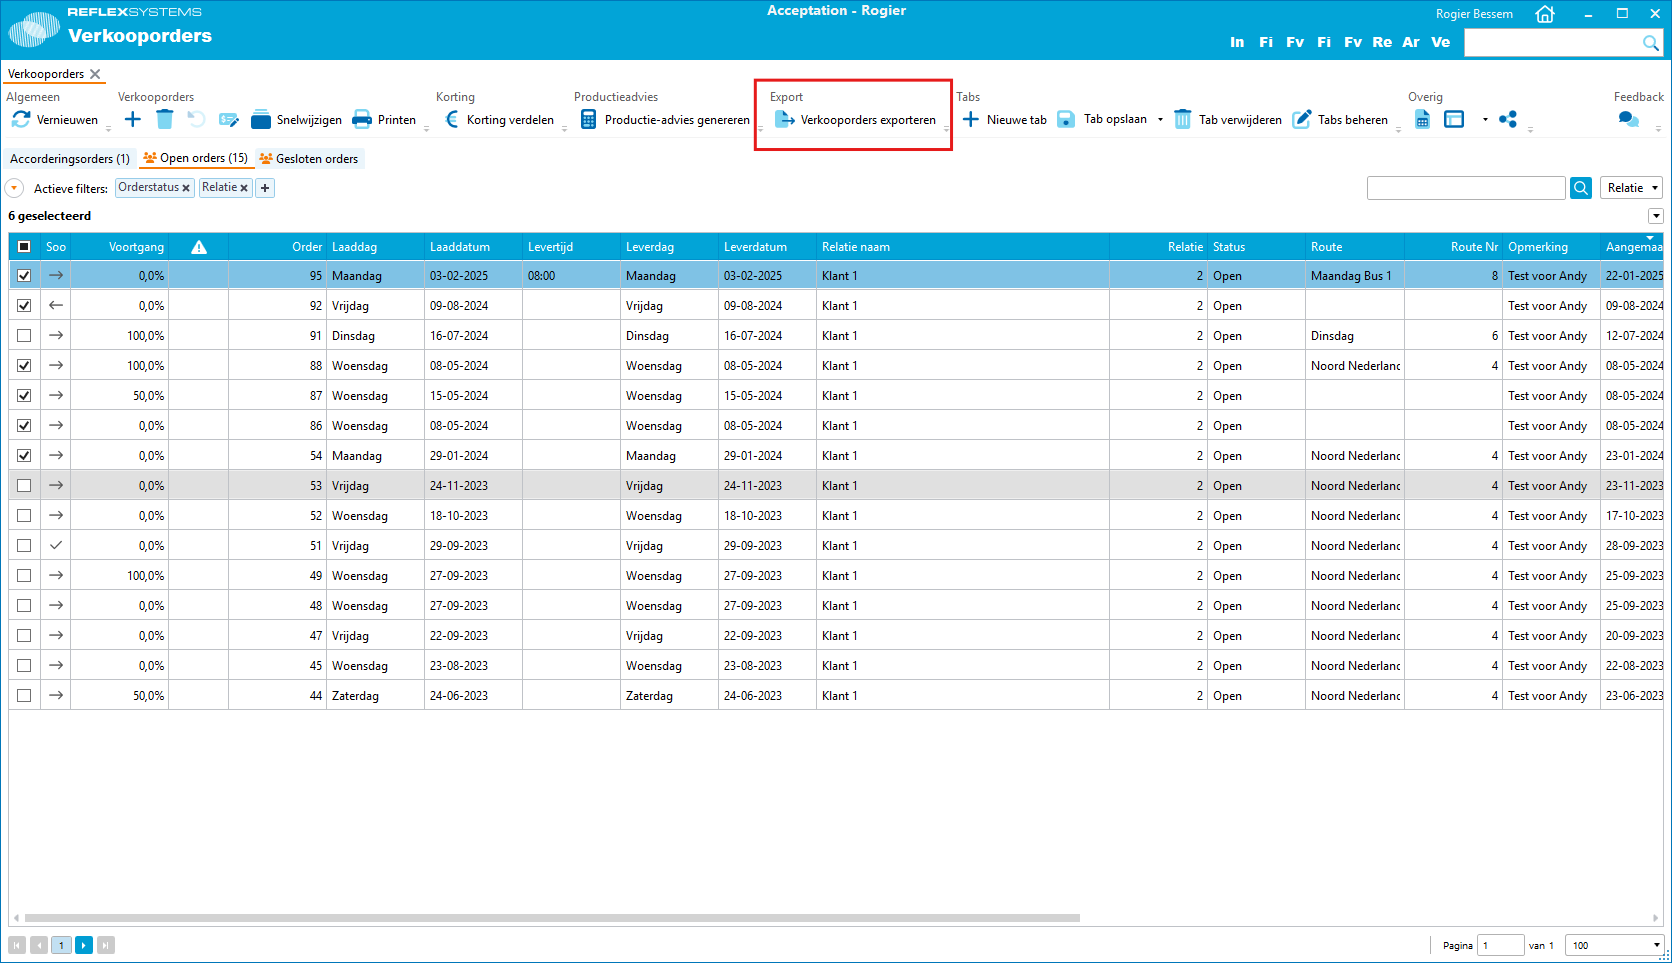1672x963 pixels.
Task: Click the home icon in the title bar
Action: 1545,14
